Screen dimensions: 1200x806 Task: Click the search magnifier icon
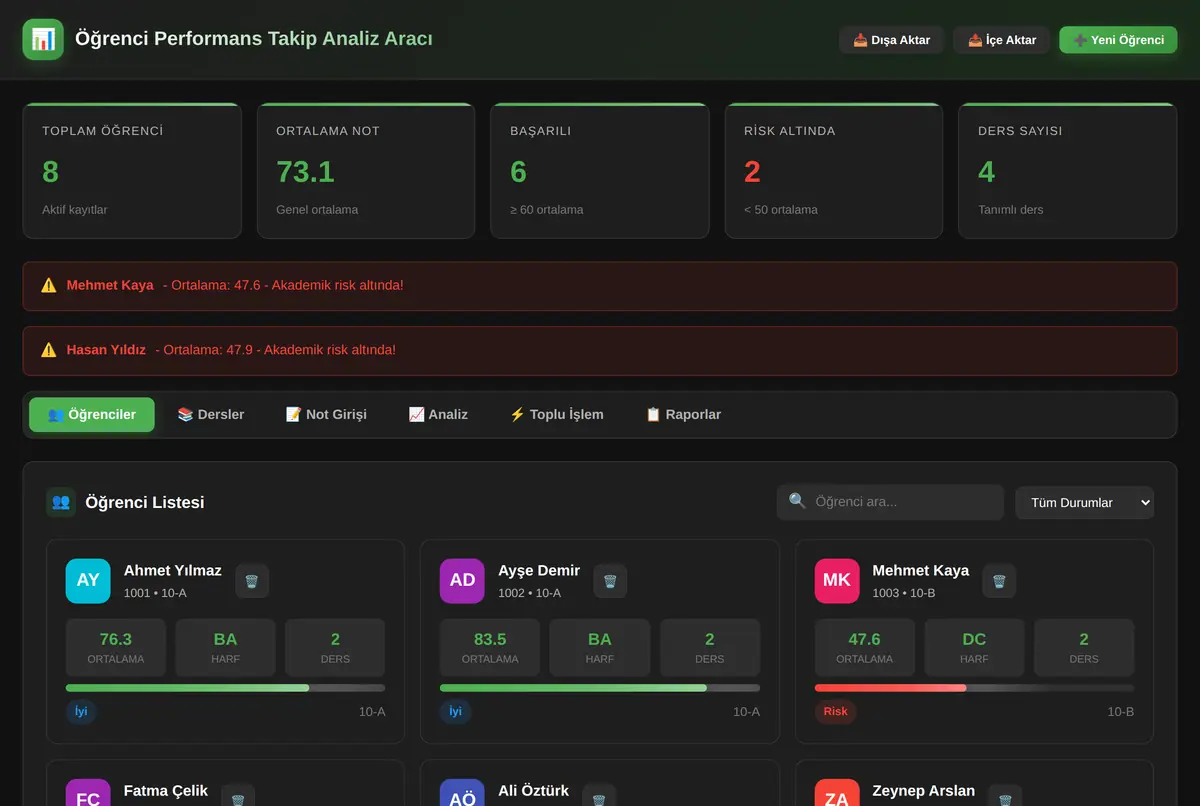pos(797,501)
